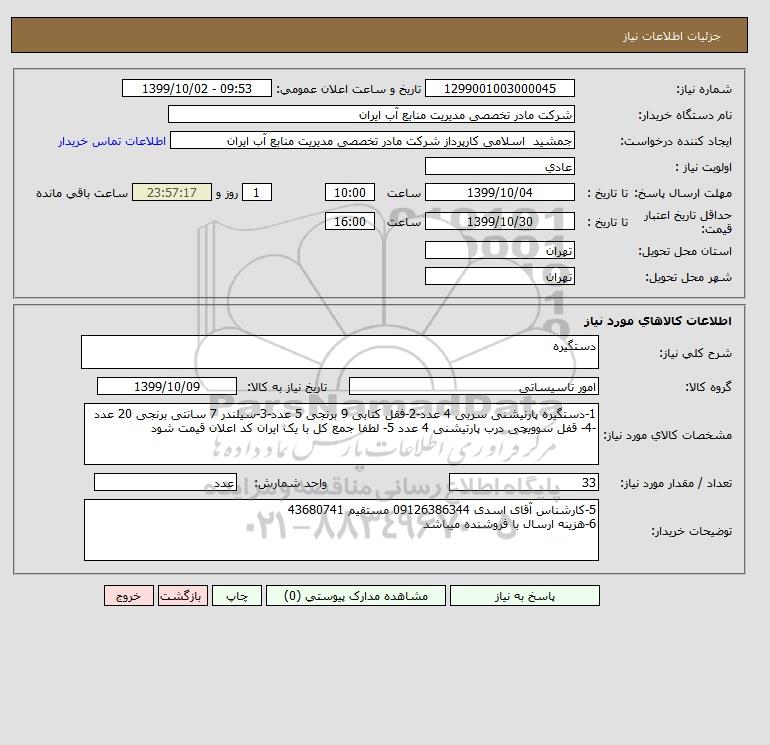Click the نام دستگاه خریدار label
770x745 pixels.
pos(685,115)
